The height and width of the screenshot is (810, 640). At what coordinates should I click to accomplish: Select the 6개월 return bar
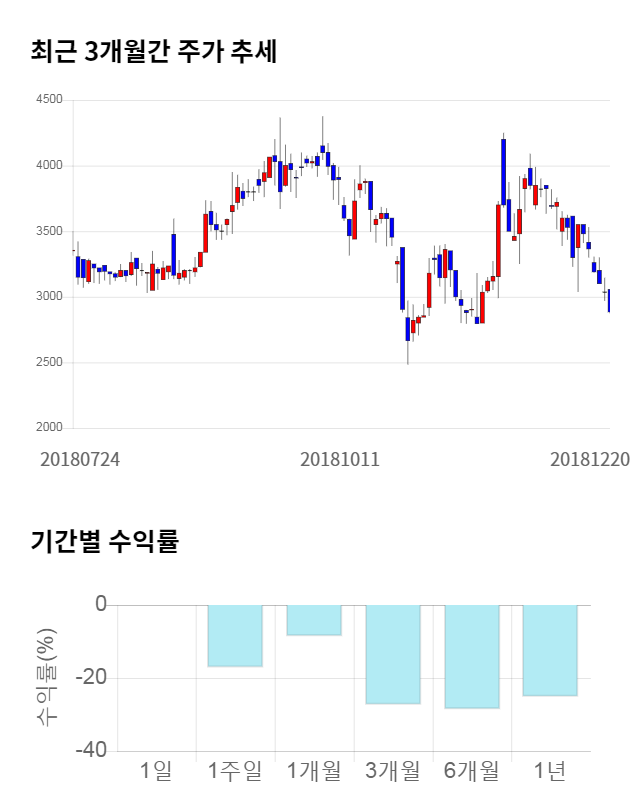coord(472,656)
